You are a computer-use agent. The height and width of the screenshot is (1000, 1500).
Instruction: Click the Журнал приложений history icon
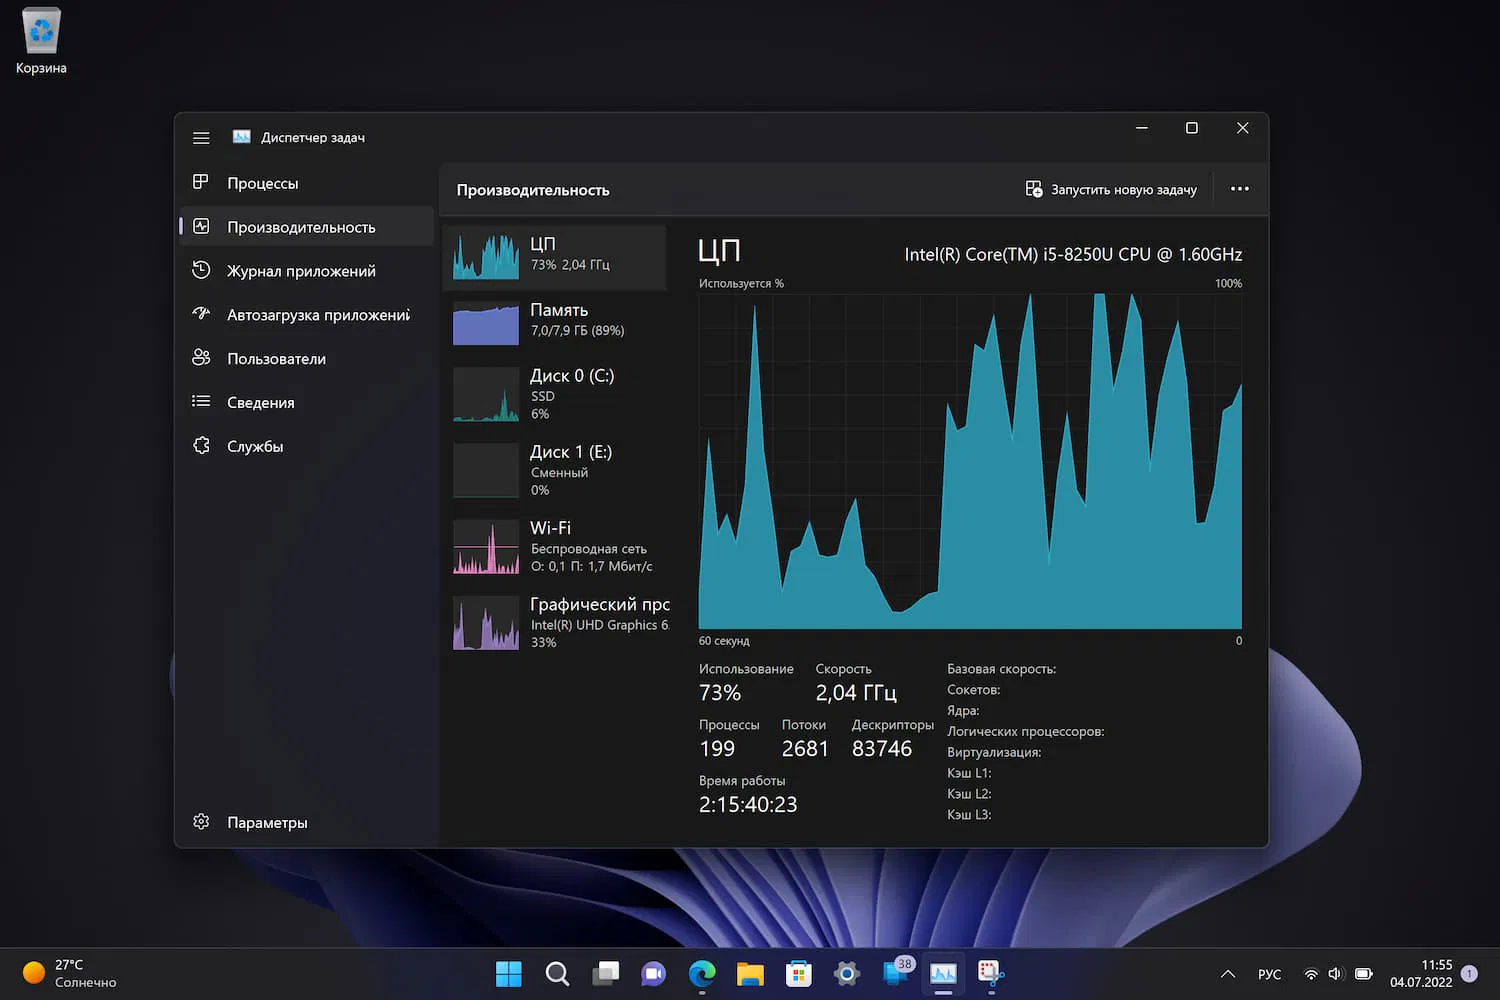tap(201, 270)
